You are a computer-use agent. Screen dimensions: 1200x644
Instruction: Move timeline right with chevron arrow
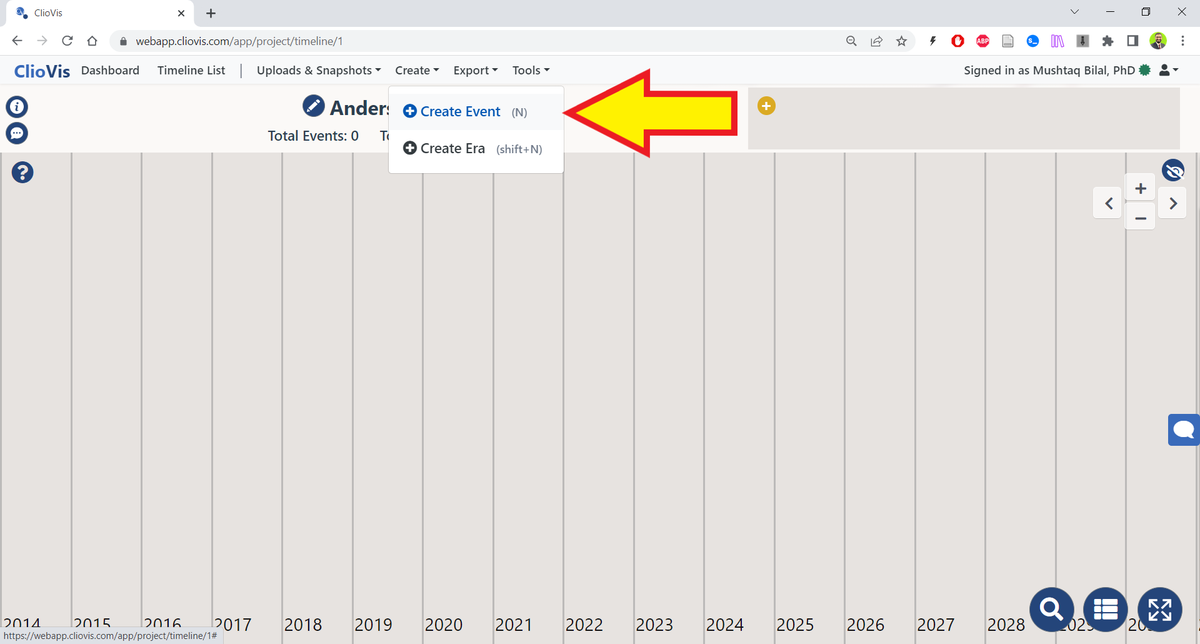pos(1172,203)
